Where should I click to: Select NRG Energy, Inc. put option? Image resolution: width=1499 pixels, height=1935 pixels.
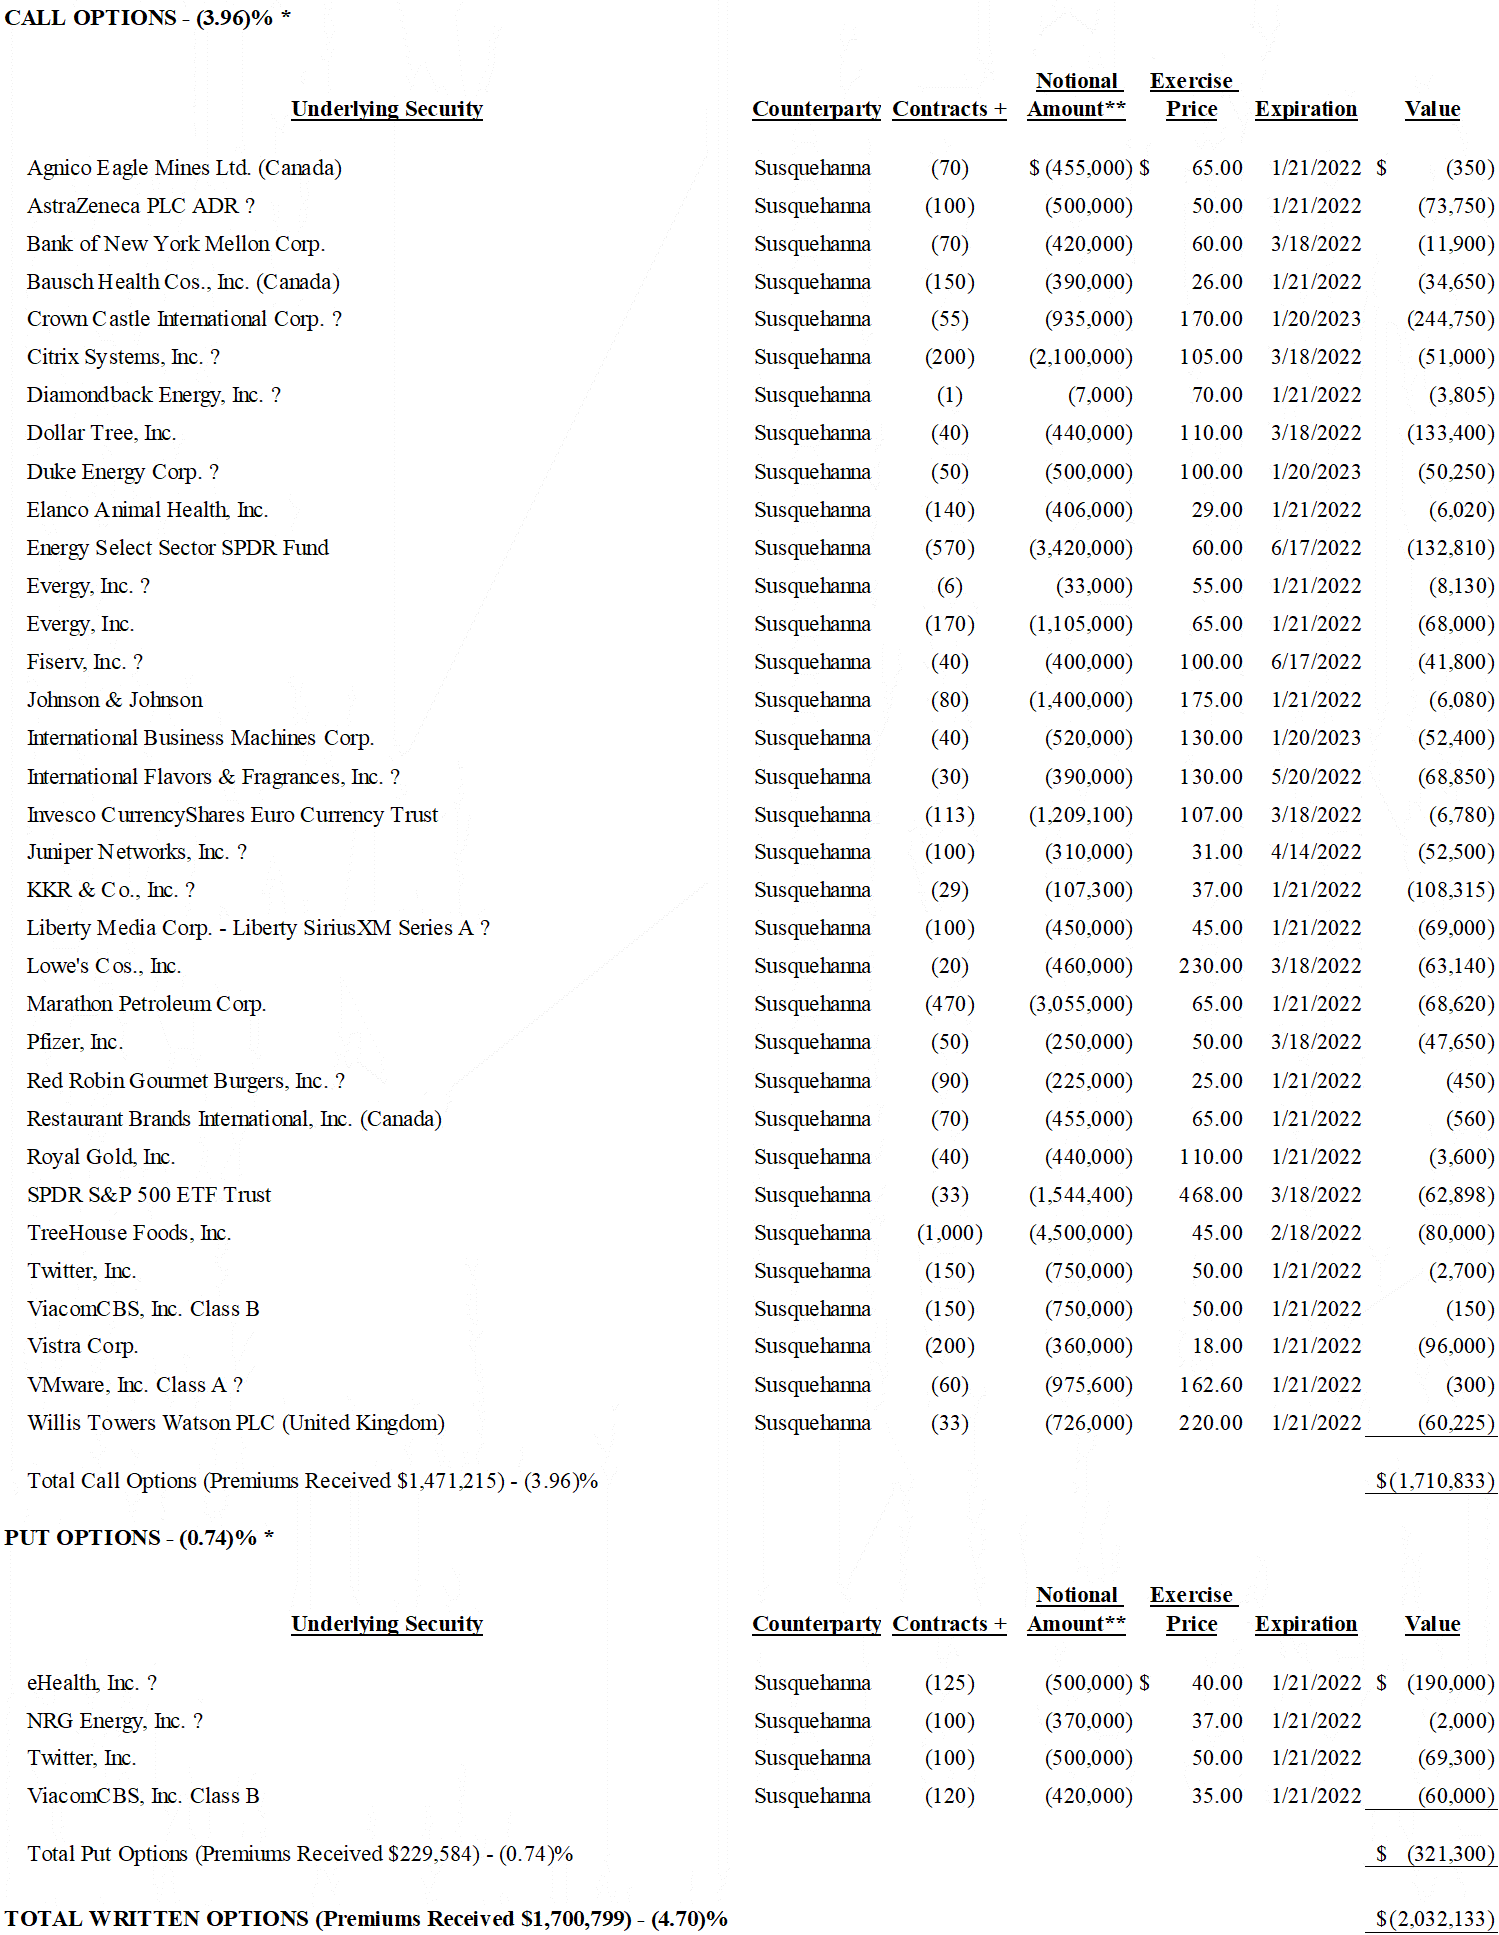click(x=115, y=1721)
